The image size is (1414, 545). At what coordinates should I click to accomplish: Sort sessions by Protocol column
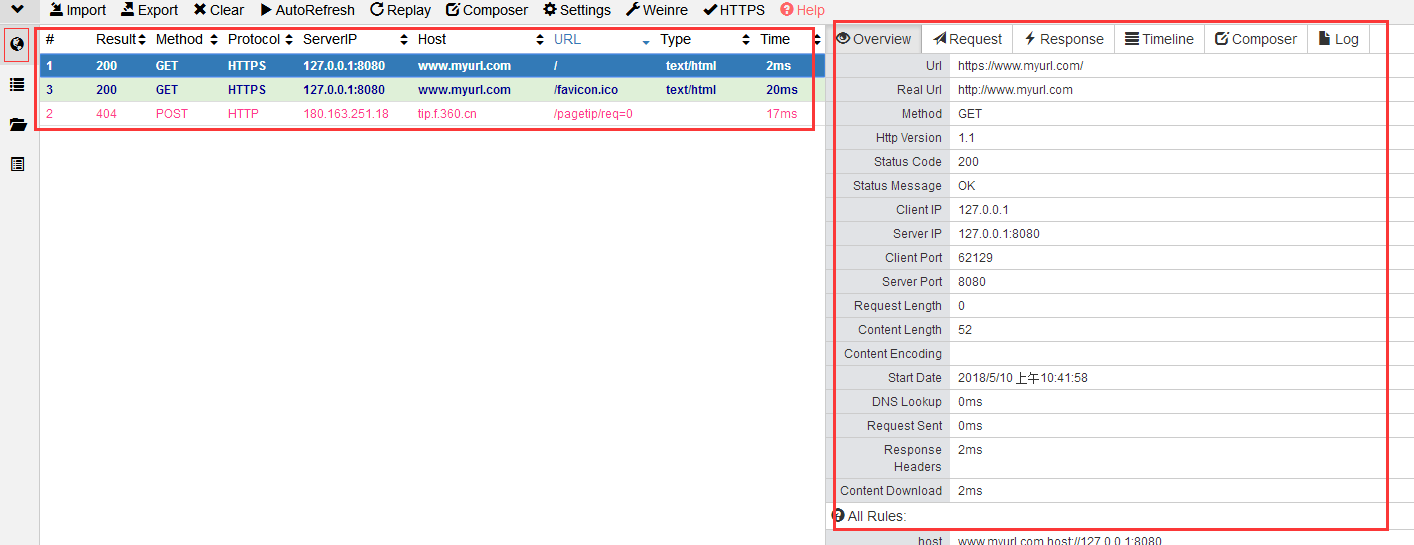point(260,39)
